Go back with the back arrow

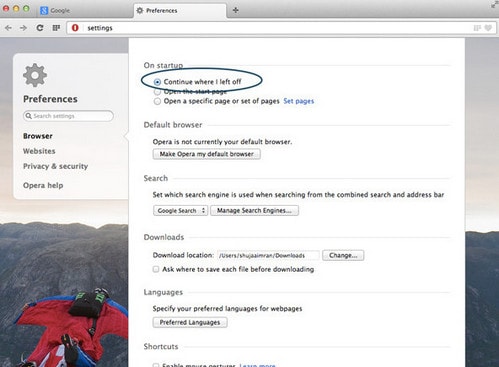point(8,28)
